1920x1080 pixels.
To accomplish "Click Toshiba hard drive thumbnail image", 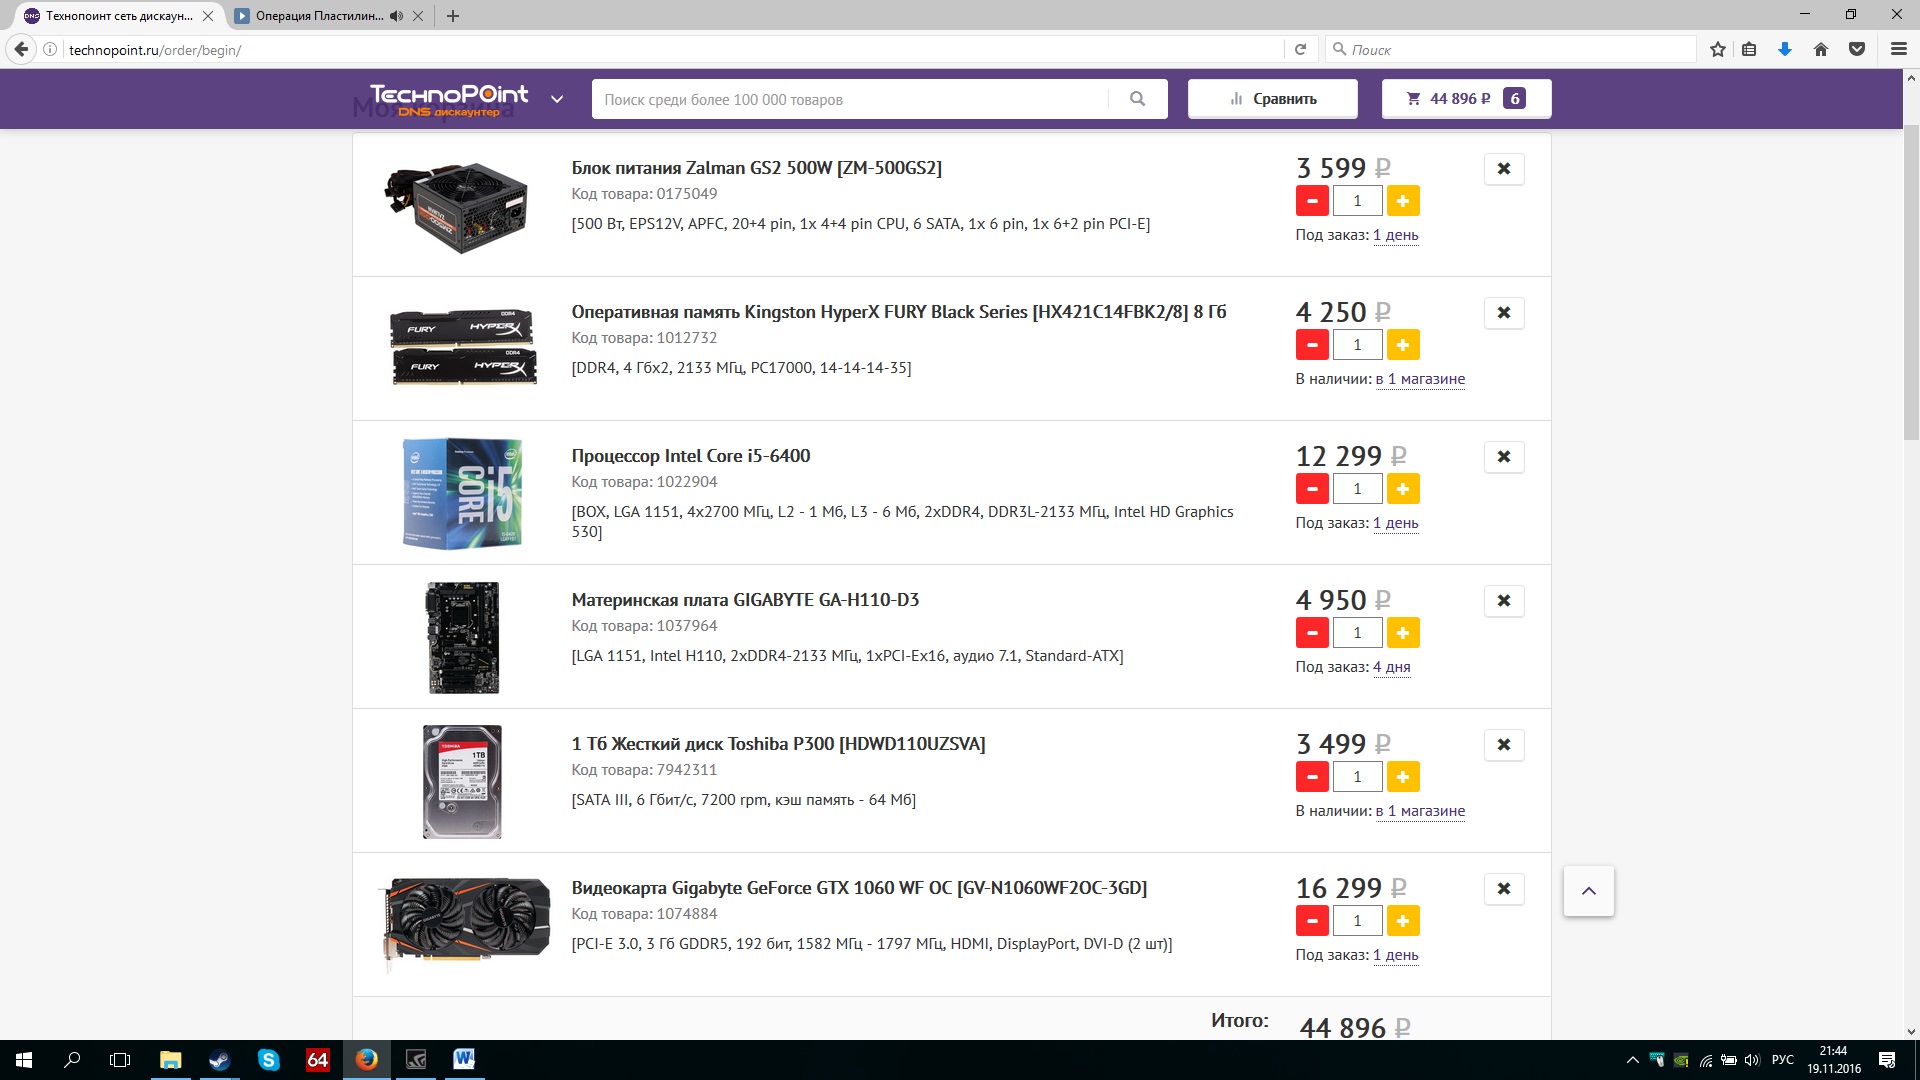I will 462,782.
